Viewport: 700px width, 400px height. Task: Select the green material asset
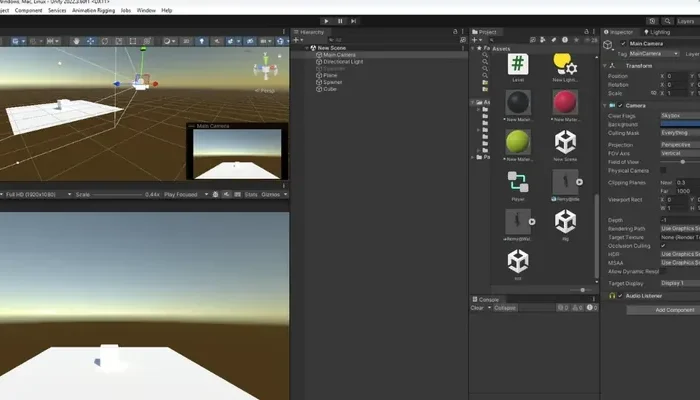pyautogui.click(x=518, y=146)
